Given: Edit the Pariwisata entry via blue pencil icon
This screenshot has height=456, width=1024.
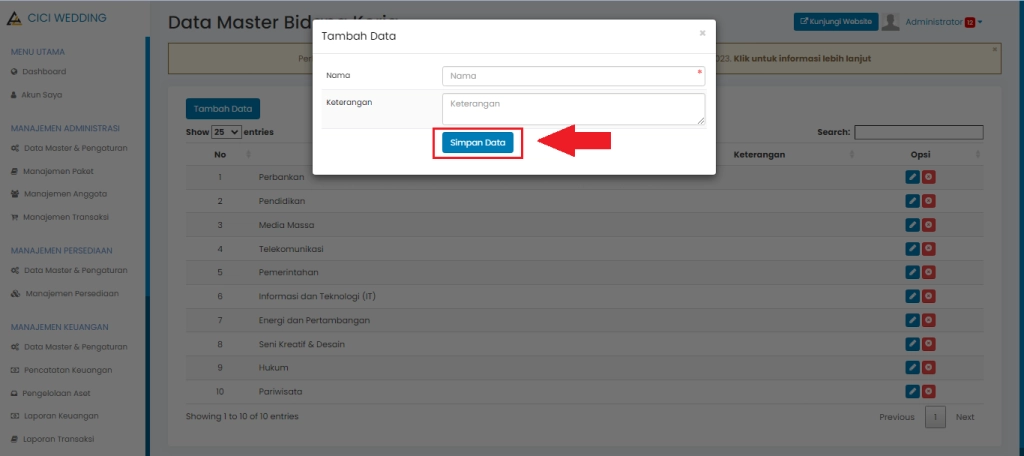Looking at the screenshot, I should [912, 391].
